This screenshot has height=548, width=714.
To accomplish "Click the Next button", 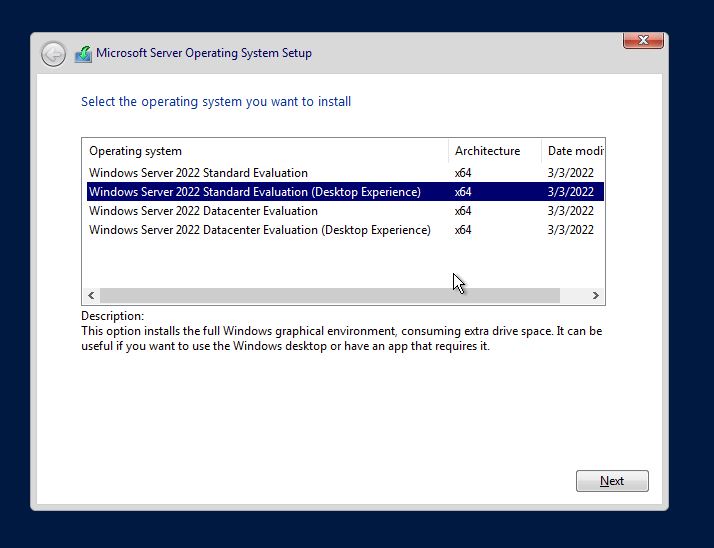I will 612,481.
